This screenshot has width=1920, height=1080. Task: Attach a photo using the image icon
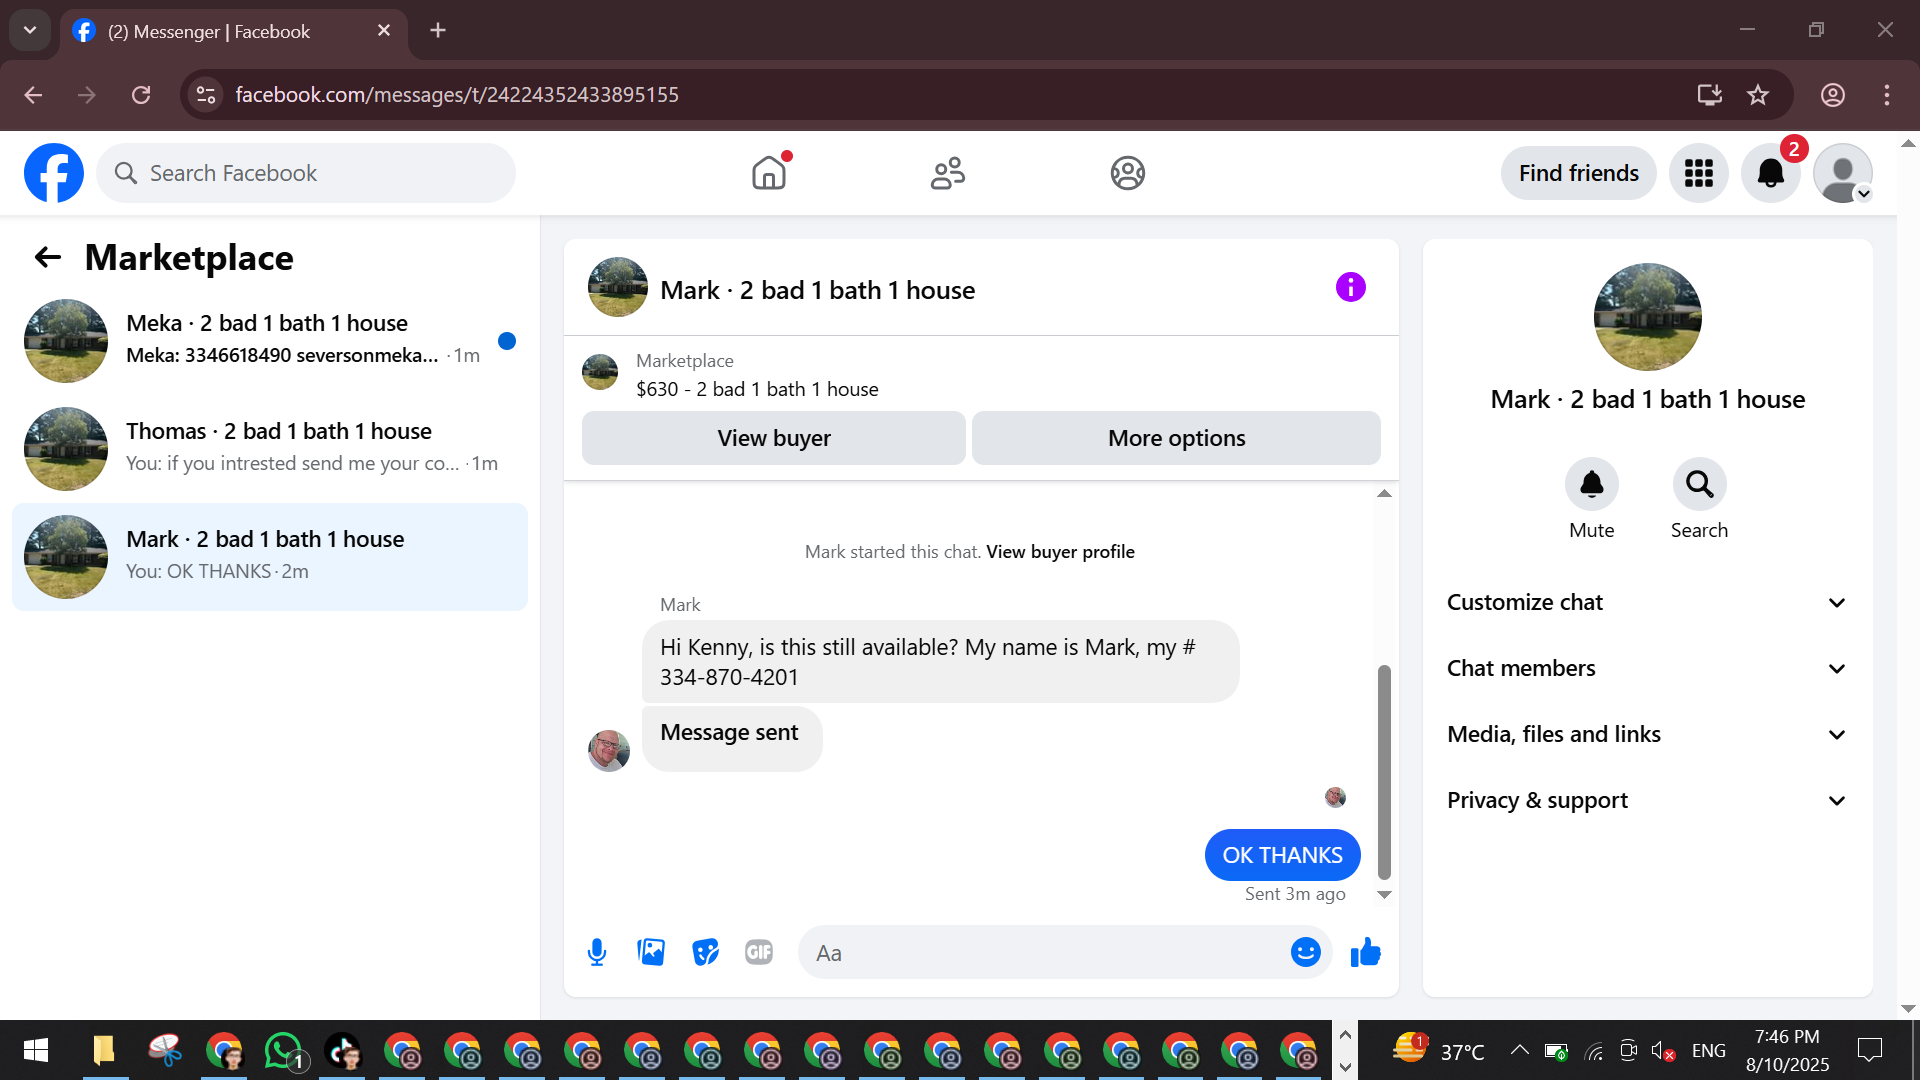coord(651,952)
